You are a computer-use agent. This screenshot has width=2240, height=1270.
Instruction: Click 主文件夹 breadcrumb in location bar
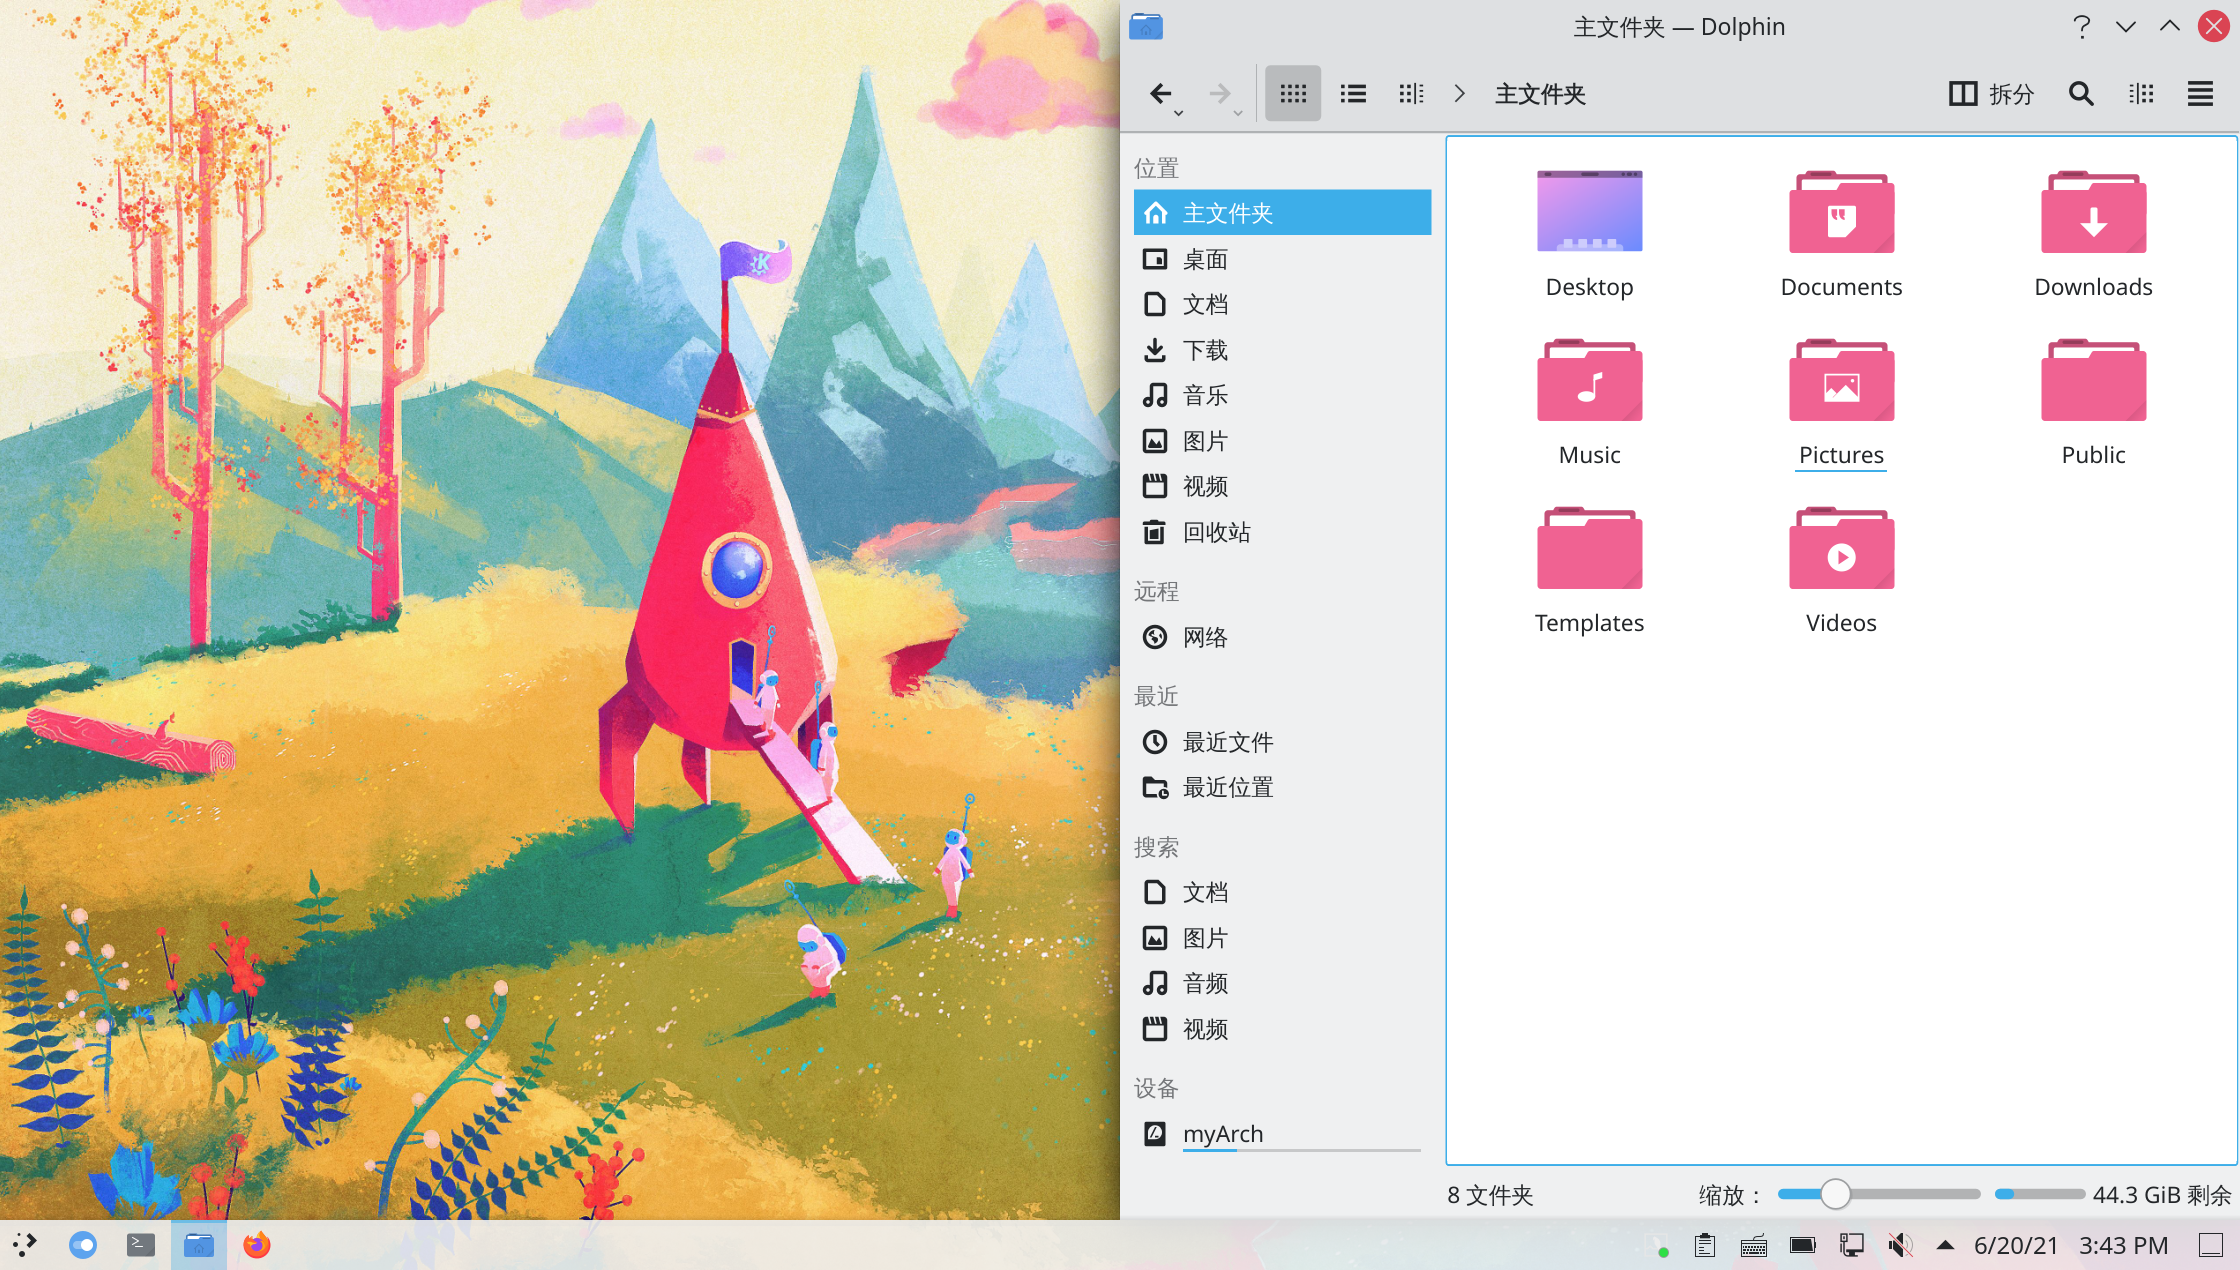[1540, 94]
